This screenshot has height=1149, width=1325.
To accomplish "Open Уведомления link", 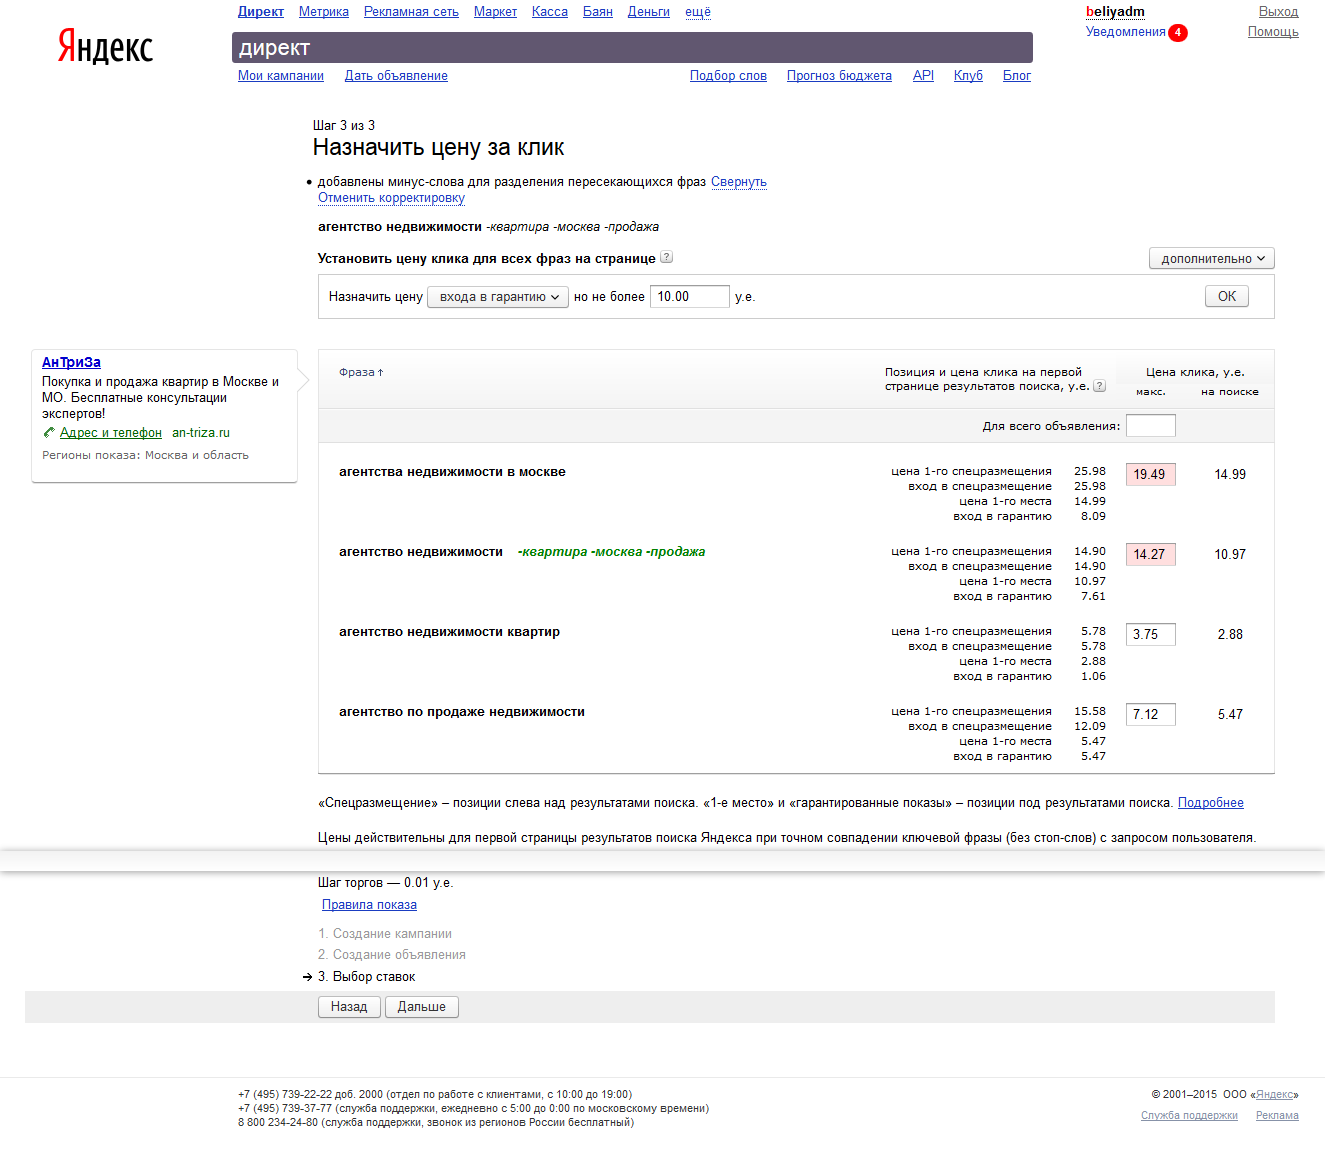I will click(1126, 32).
